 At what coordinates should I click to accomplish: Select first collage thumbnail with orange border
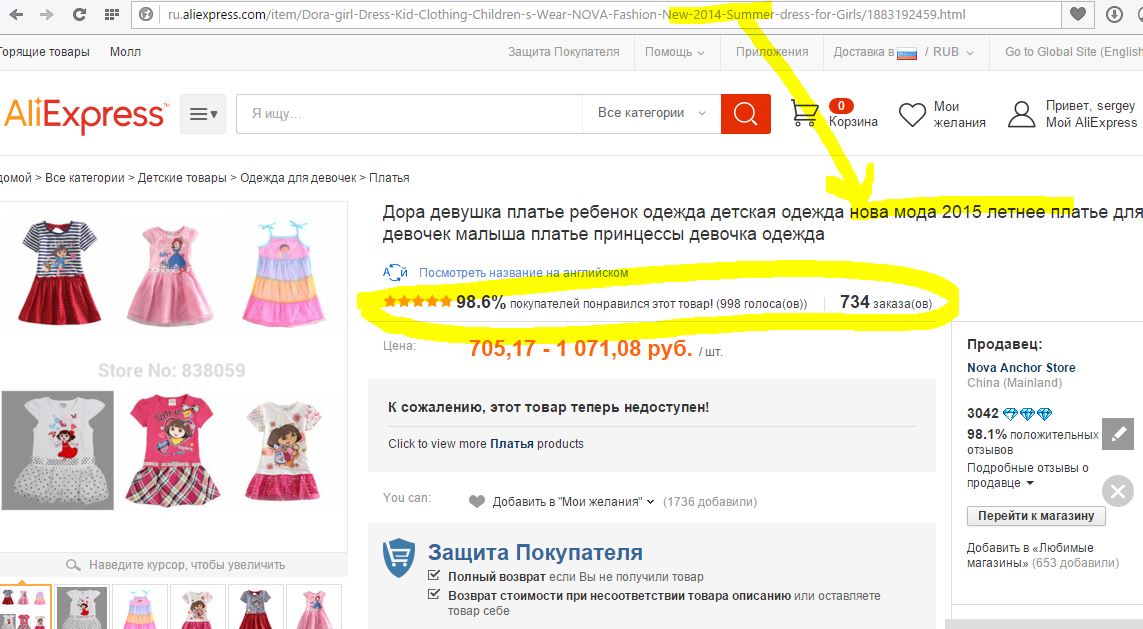tap(26, 607)
